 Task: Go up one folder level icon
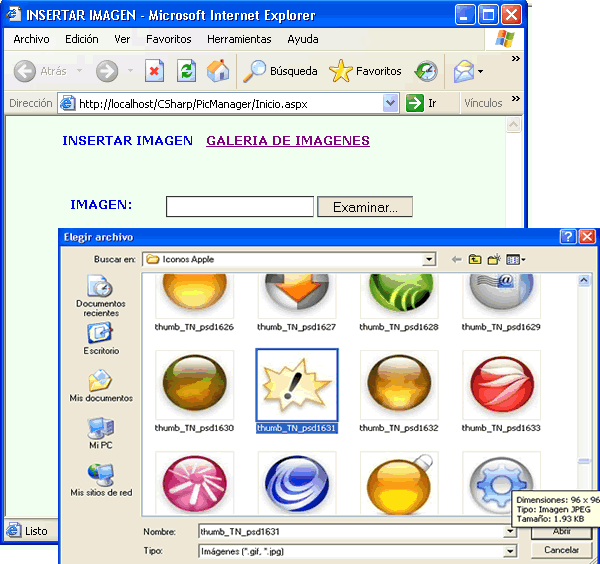pyautogui.click(x=475, y=259)
